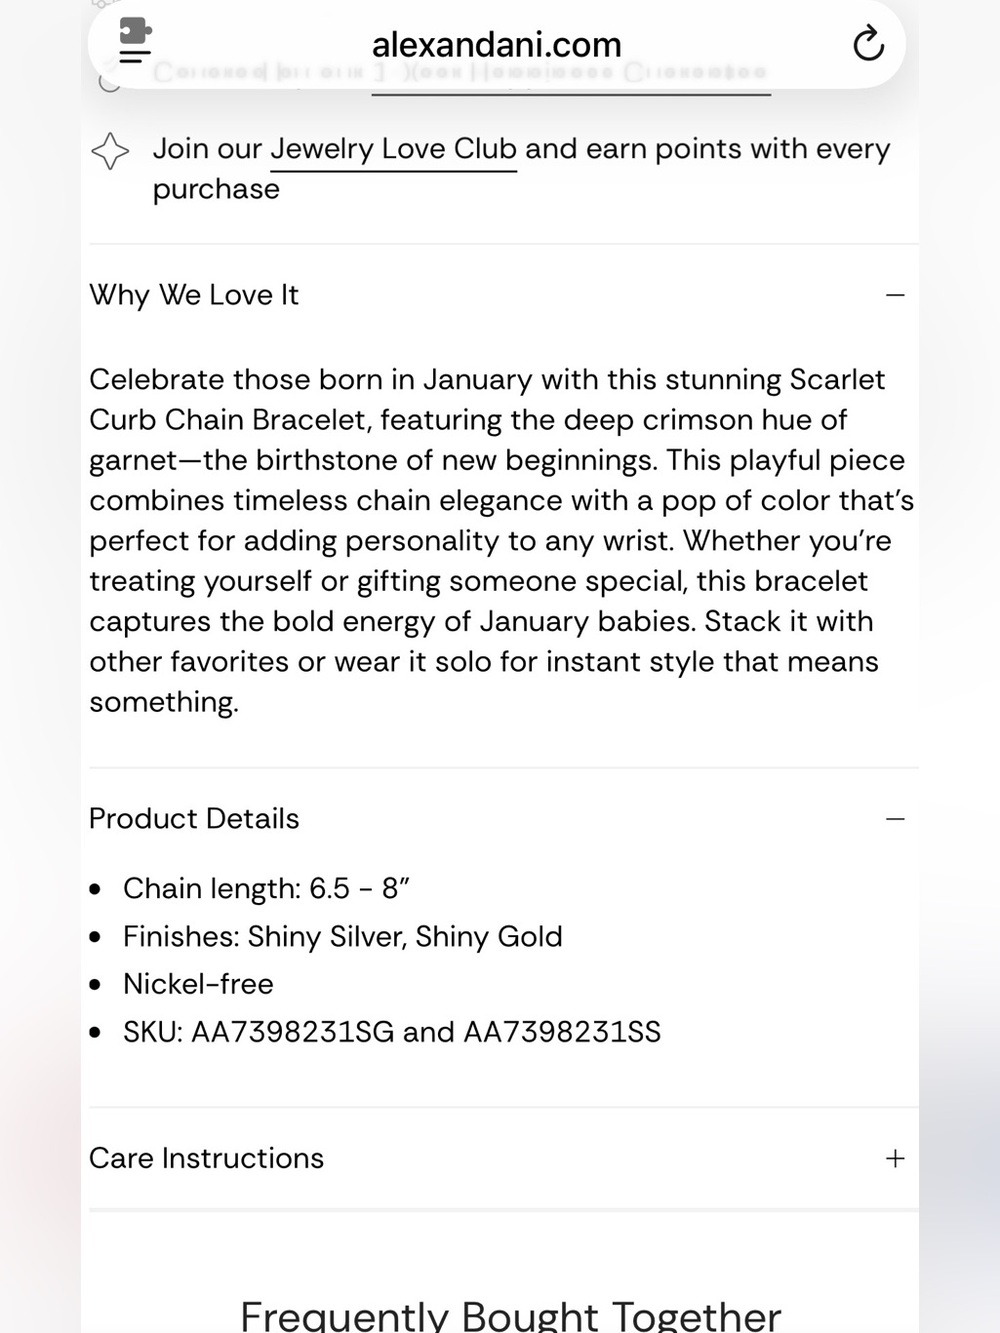Open the Care Instructions section heading
The image size is (1000, 1333).
[206, 1158]
